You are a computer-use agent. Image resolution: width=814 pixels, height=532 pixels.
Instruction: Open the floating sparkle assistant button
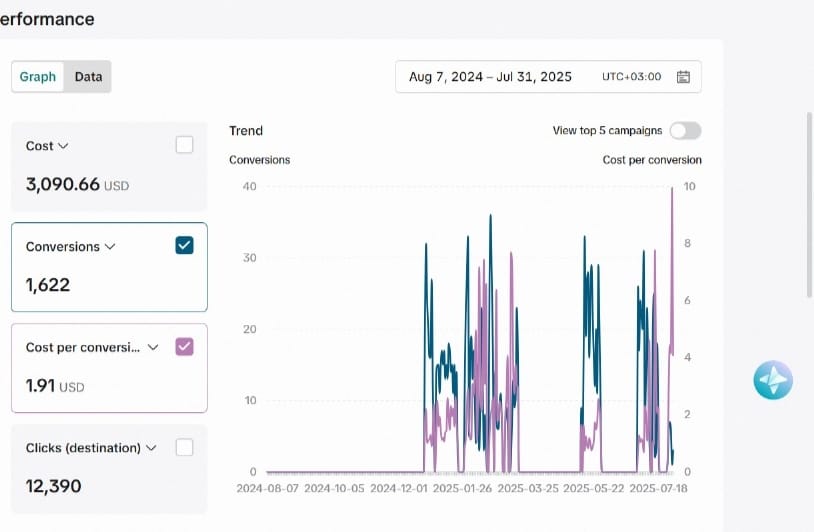(x=773, y=380)
